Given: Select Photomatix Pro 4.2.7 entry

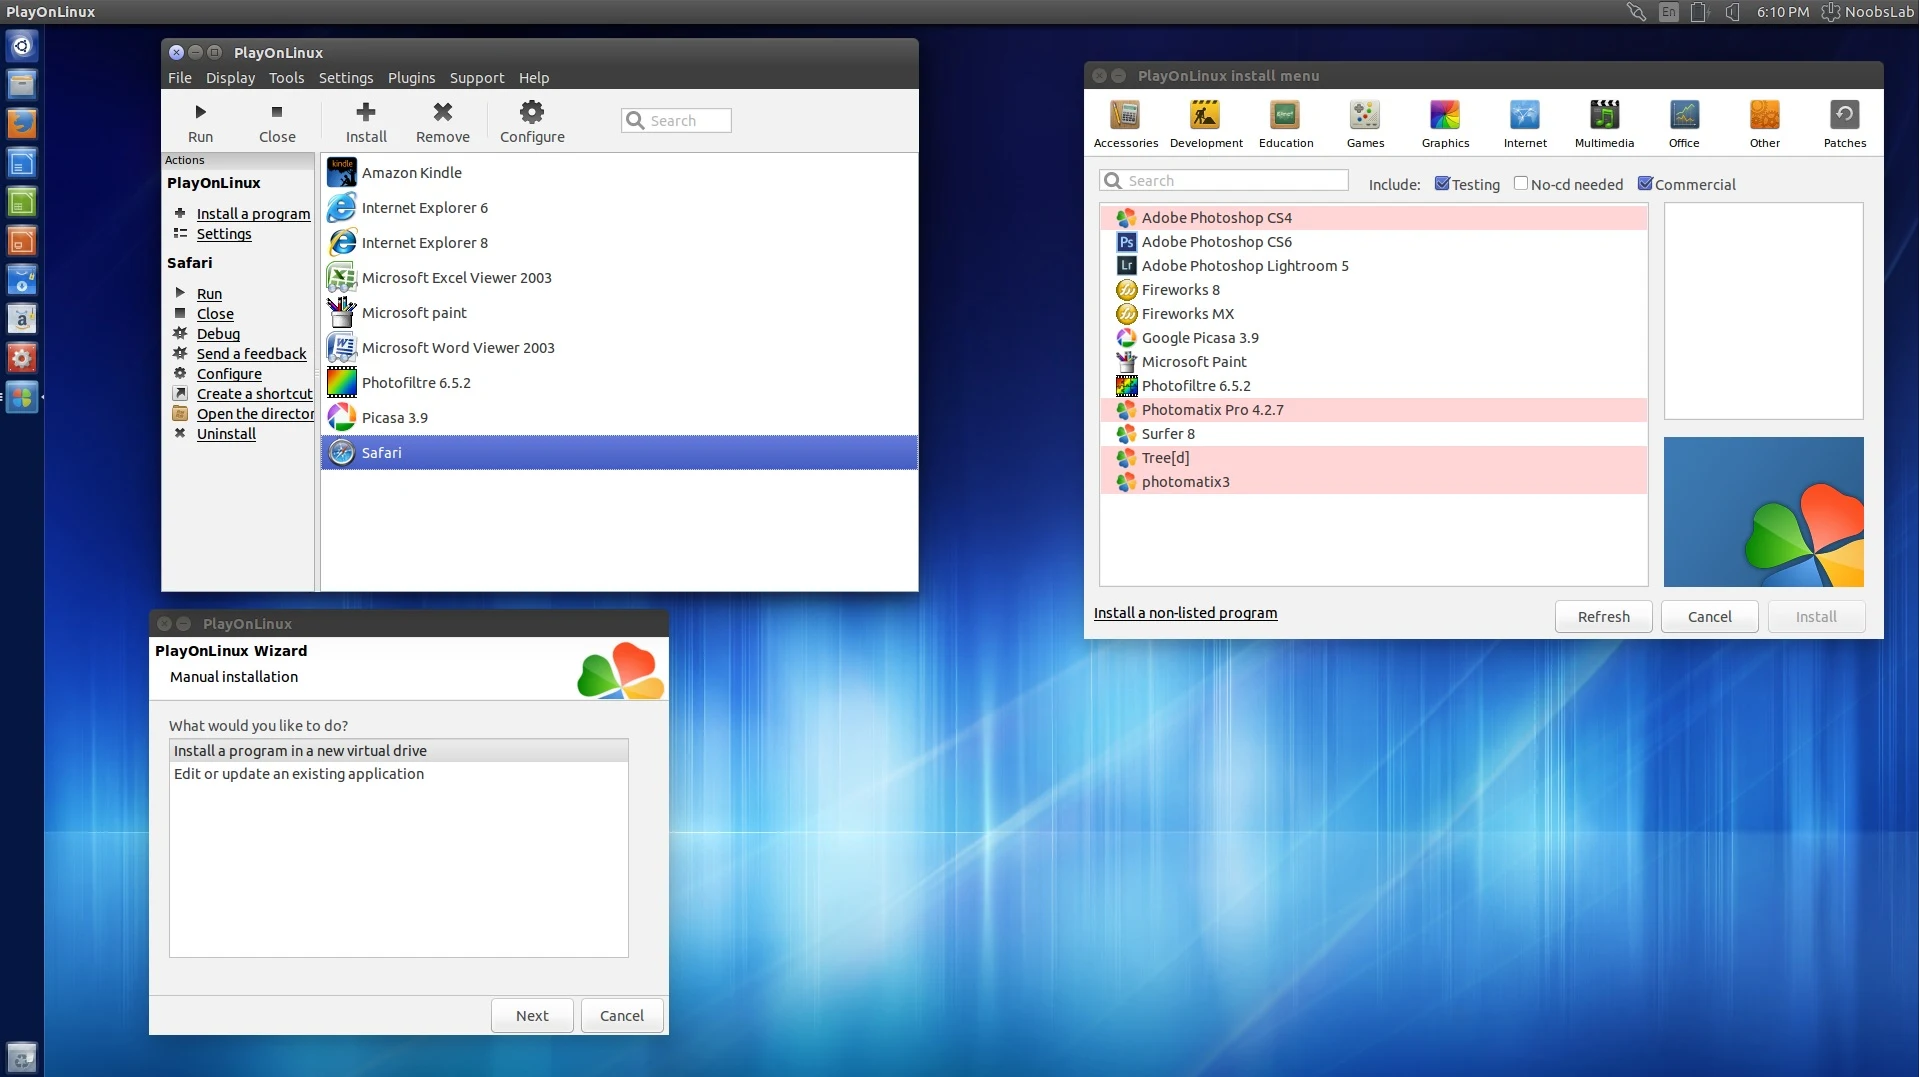Looking at the screenshot, I should 1373,410.
